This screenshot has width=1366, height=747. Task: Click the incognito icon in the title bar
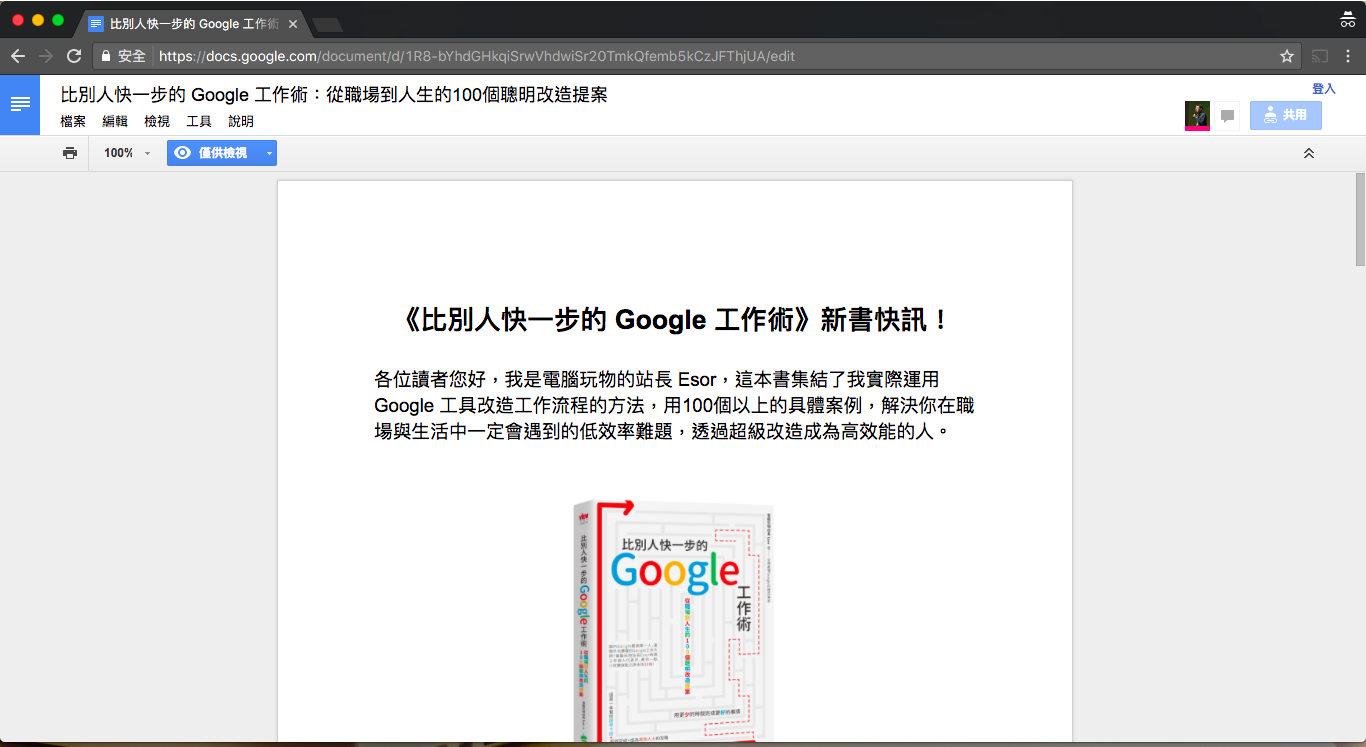pos(1348,18)
